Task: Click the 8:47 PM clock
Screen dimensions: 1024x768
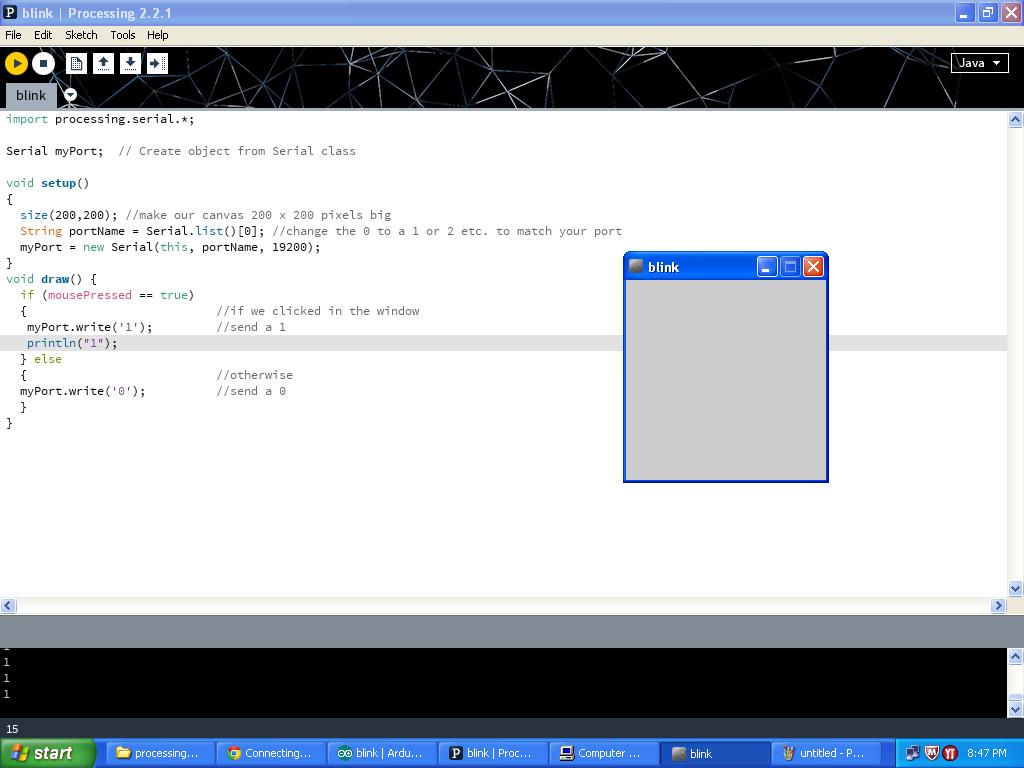Action: 987,753
